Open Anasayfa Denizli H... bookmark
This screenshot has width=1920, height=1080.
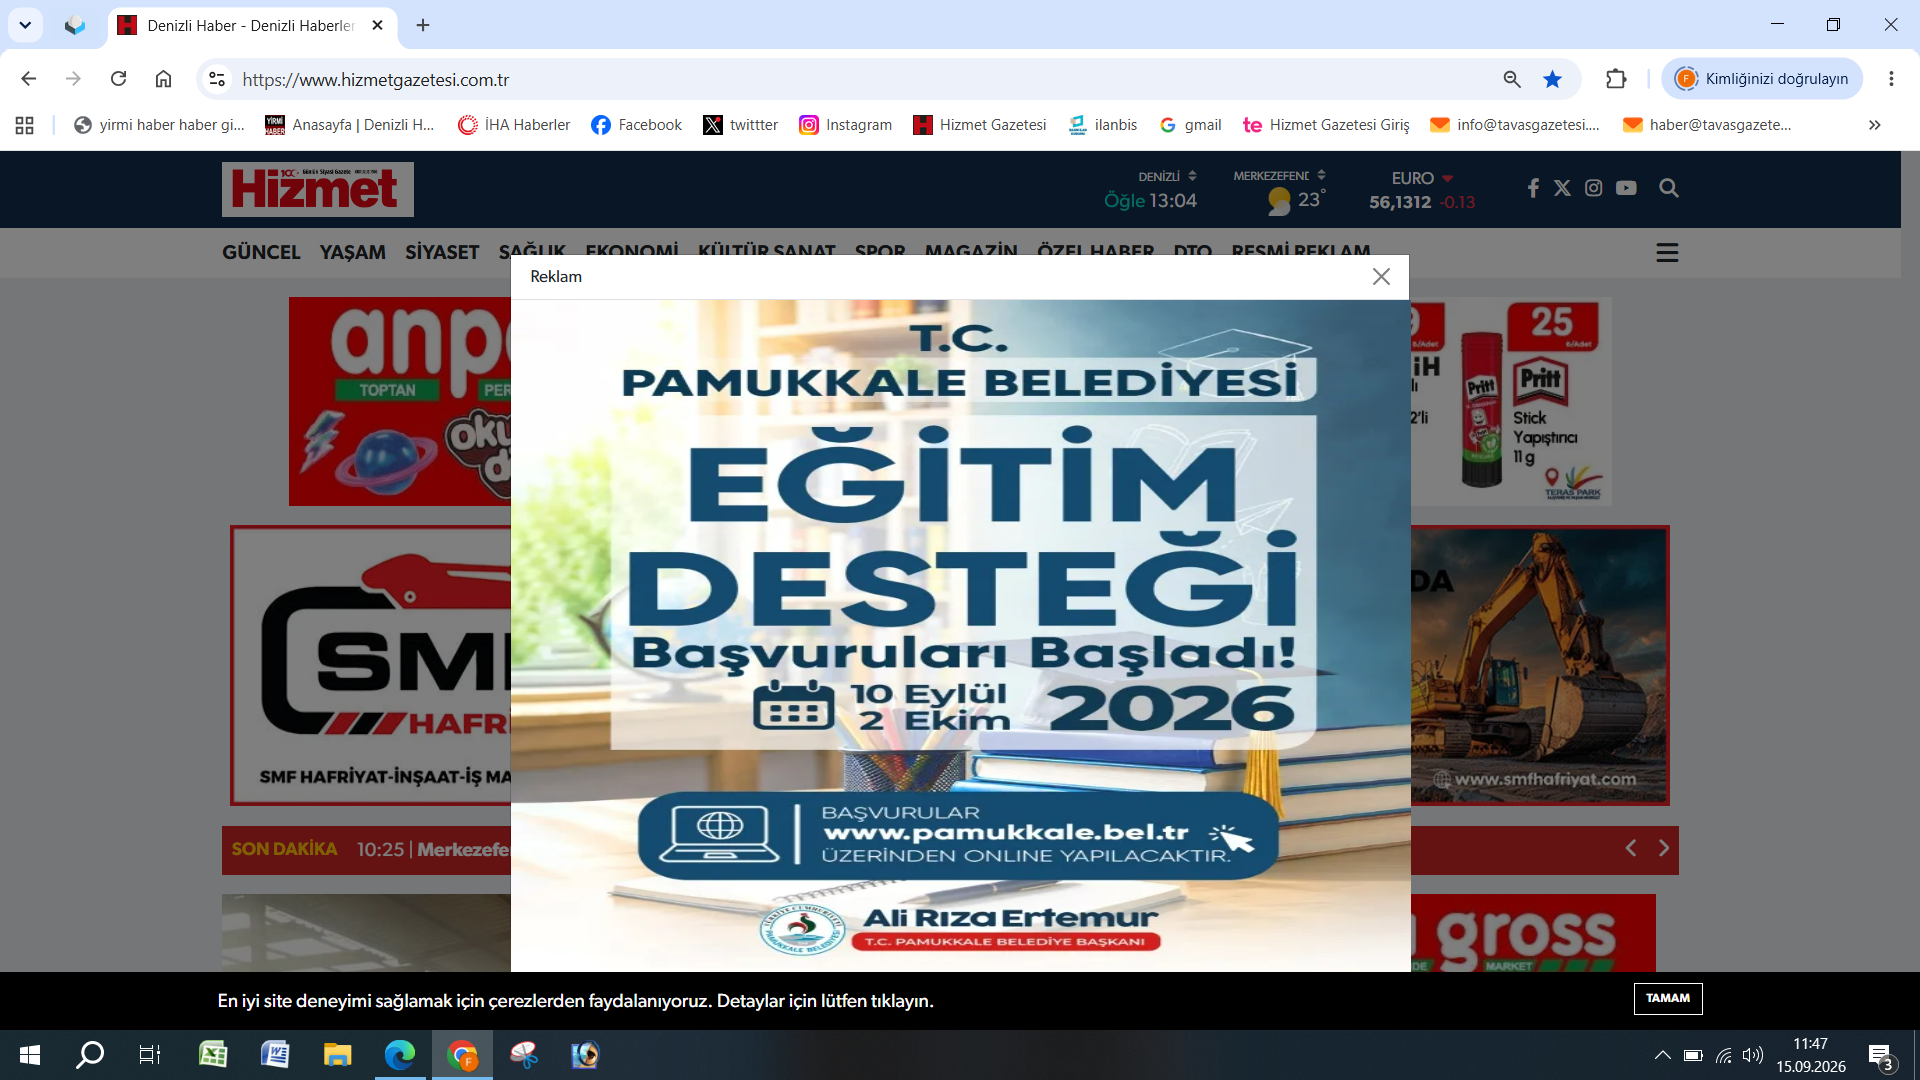(350, 125)
